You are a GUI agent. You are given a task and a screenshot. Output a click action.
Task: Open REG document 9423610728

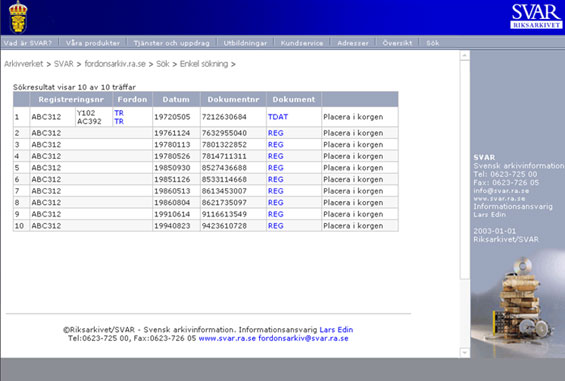[x=276, y=226]
